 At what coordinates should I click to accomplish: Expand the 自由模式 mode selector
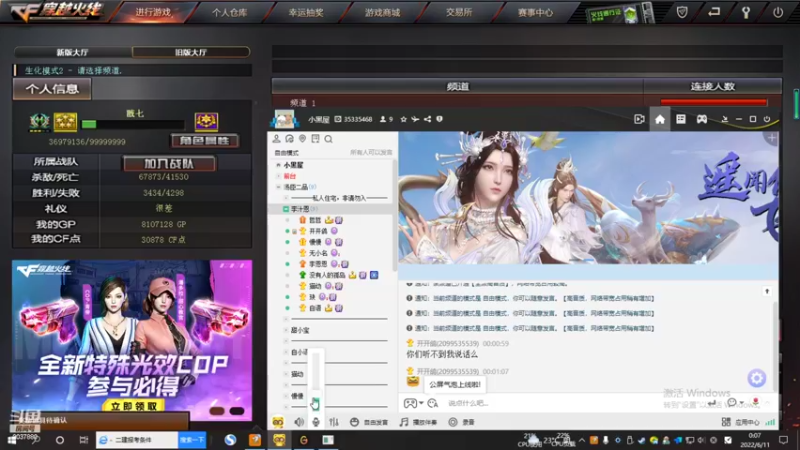click(286, 153)
